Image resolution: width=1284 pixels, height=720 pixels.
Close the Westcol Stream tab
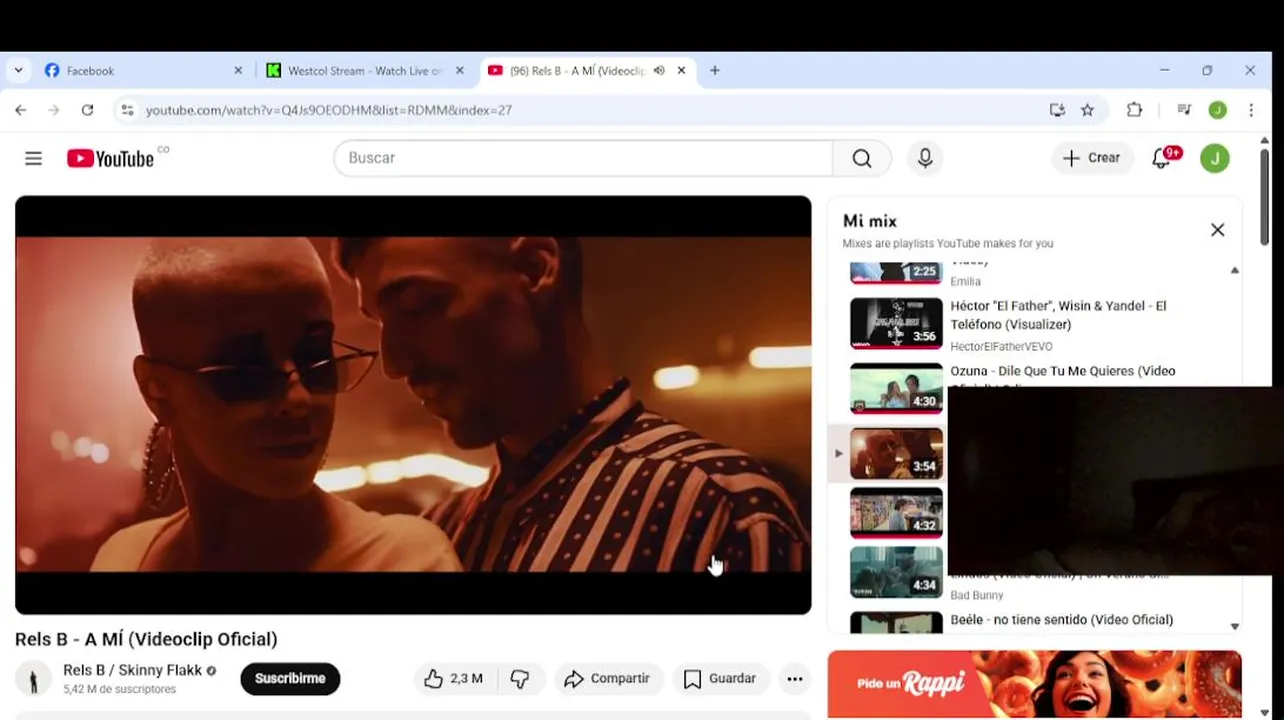[x=460, y=71]
